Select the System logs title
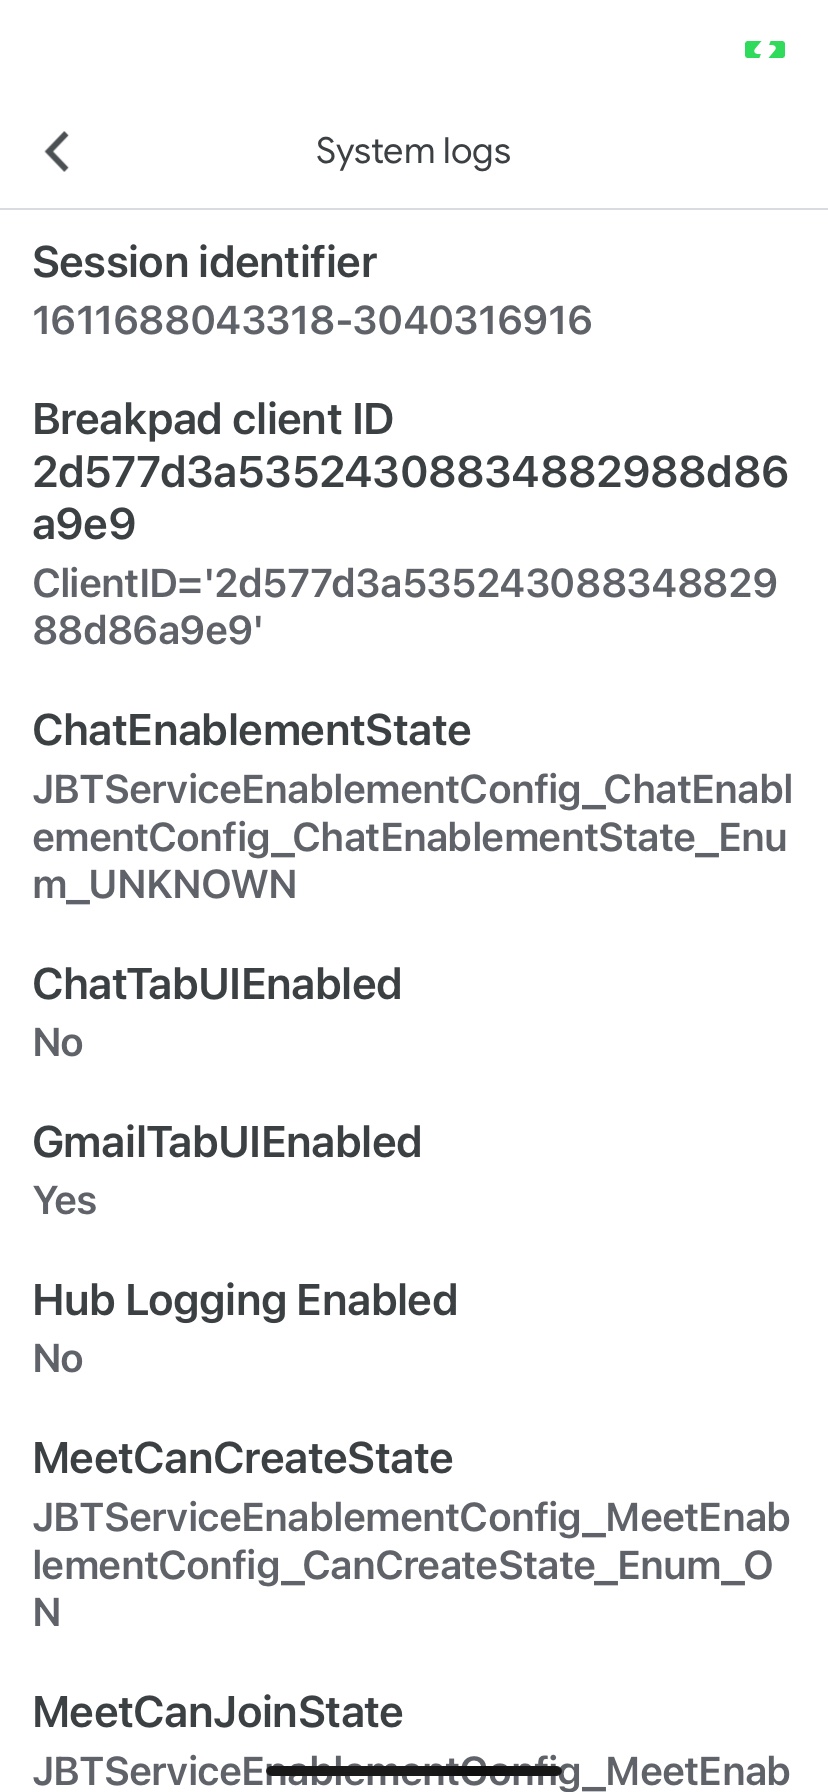The width and height of the screenshot is (828, 1792). click(413, 151)
